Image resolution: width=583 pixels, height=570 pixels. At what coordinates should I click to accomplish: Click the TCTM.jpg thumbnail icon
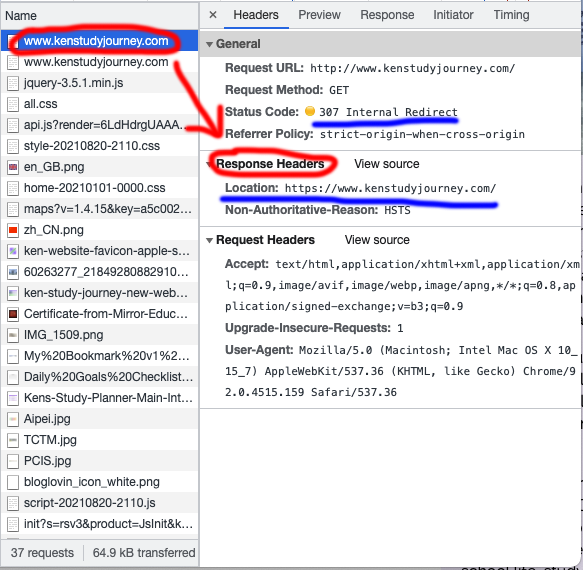click(x=13, y=440)
